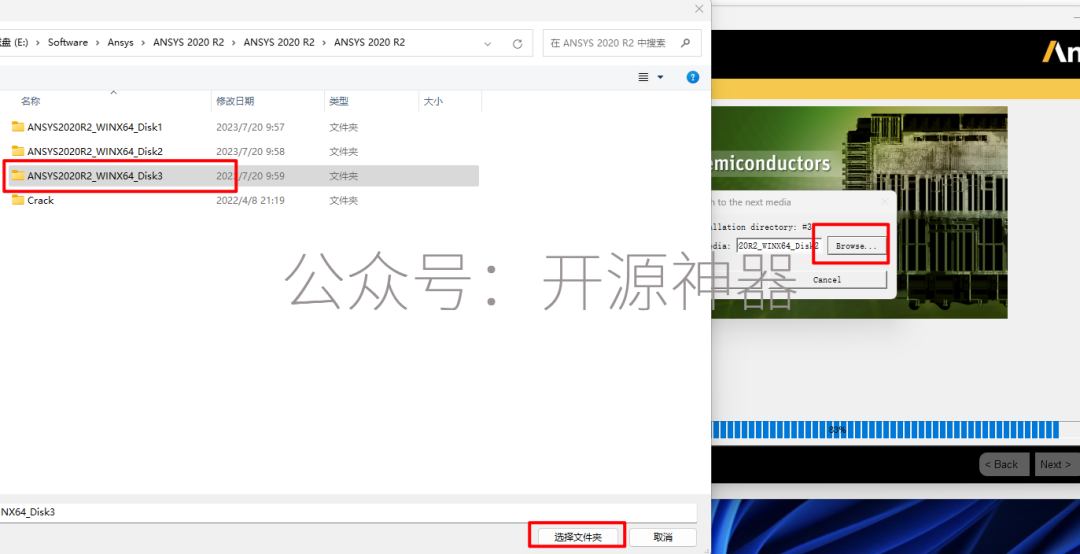Expand the chevron after Ansys in breadcrumb
This screenshot has width=1080, height=554.
[144, 43]
